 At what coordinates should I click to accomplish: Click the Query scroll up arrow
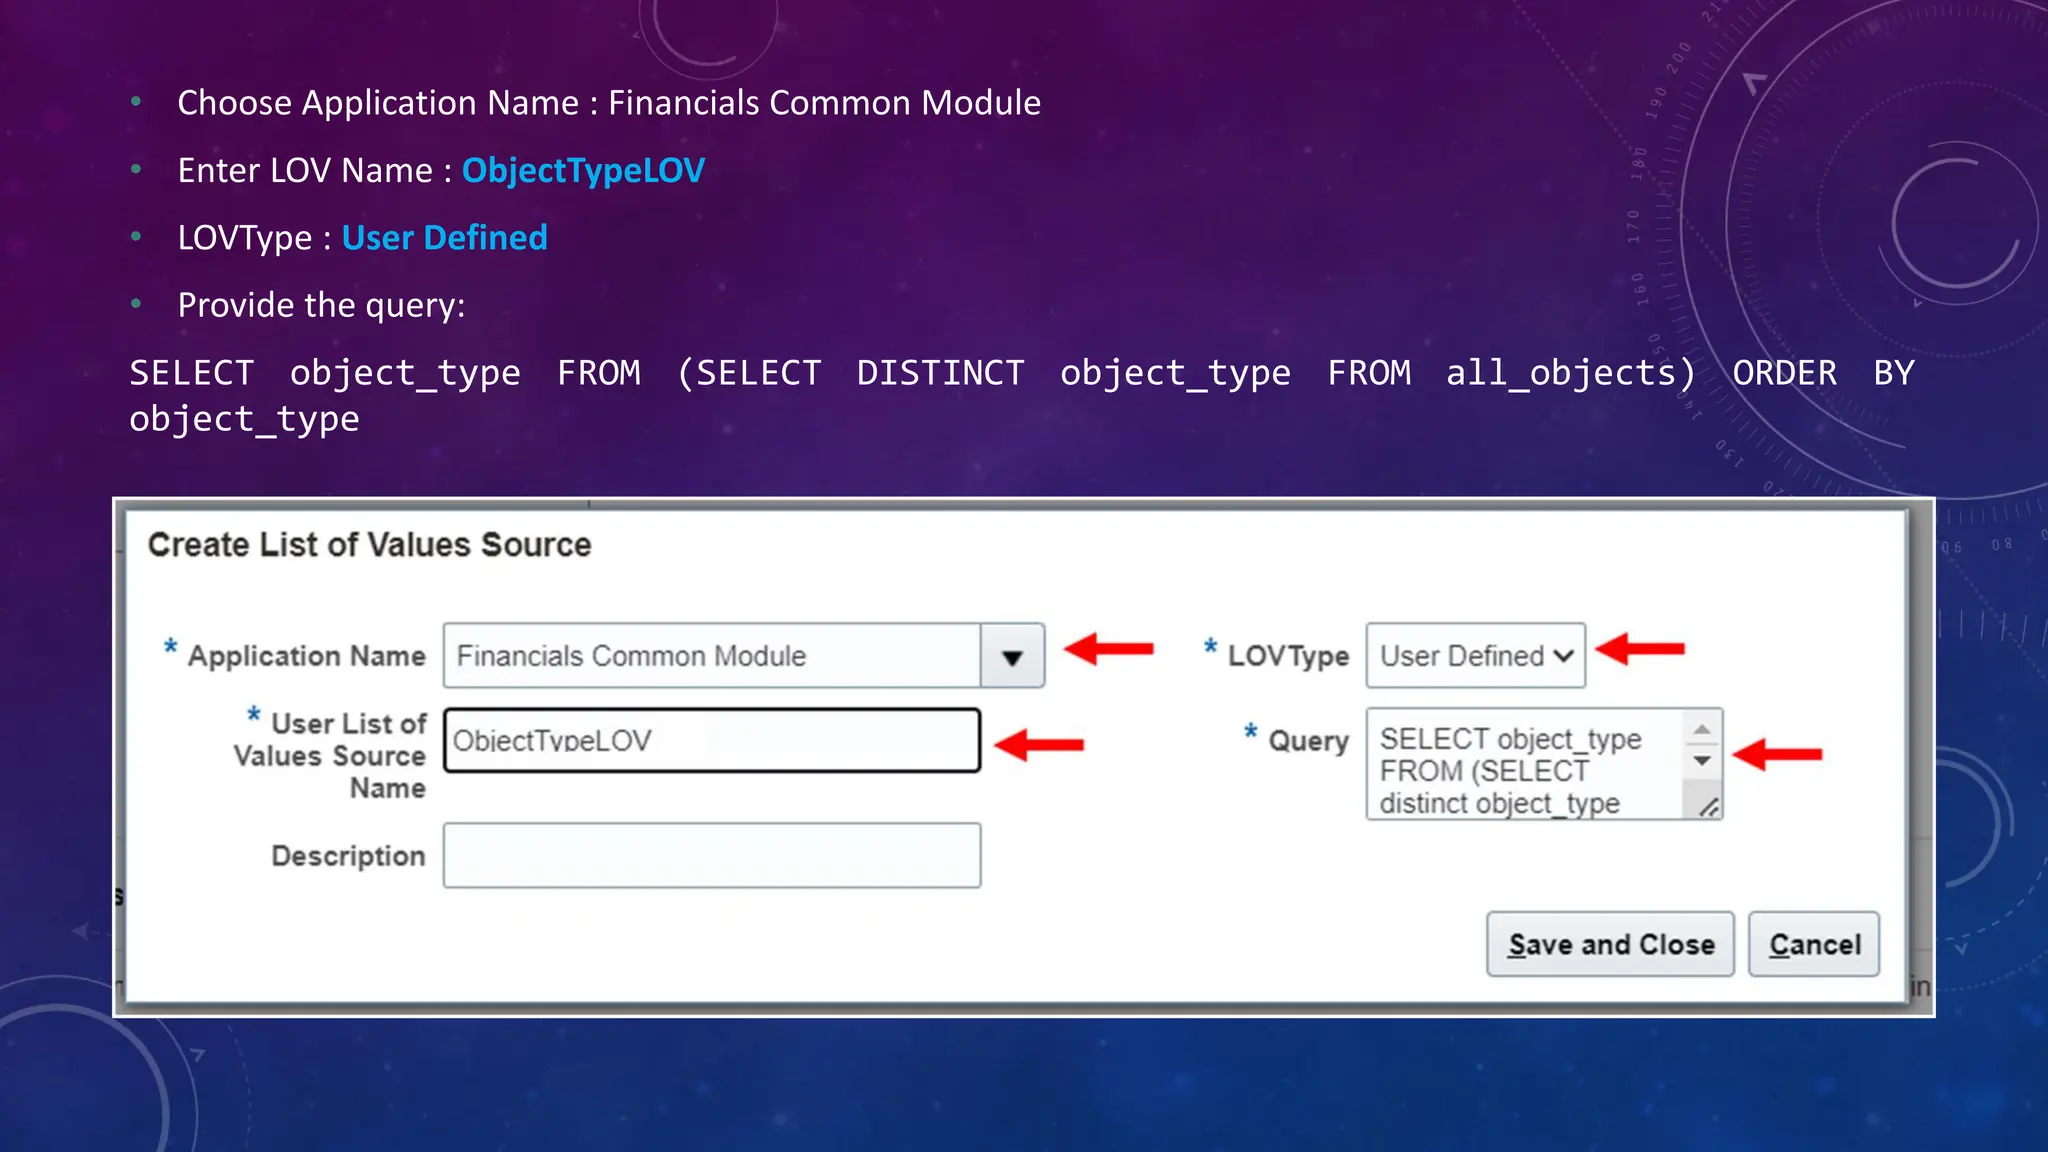coord(1702,729)
